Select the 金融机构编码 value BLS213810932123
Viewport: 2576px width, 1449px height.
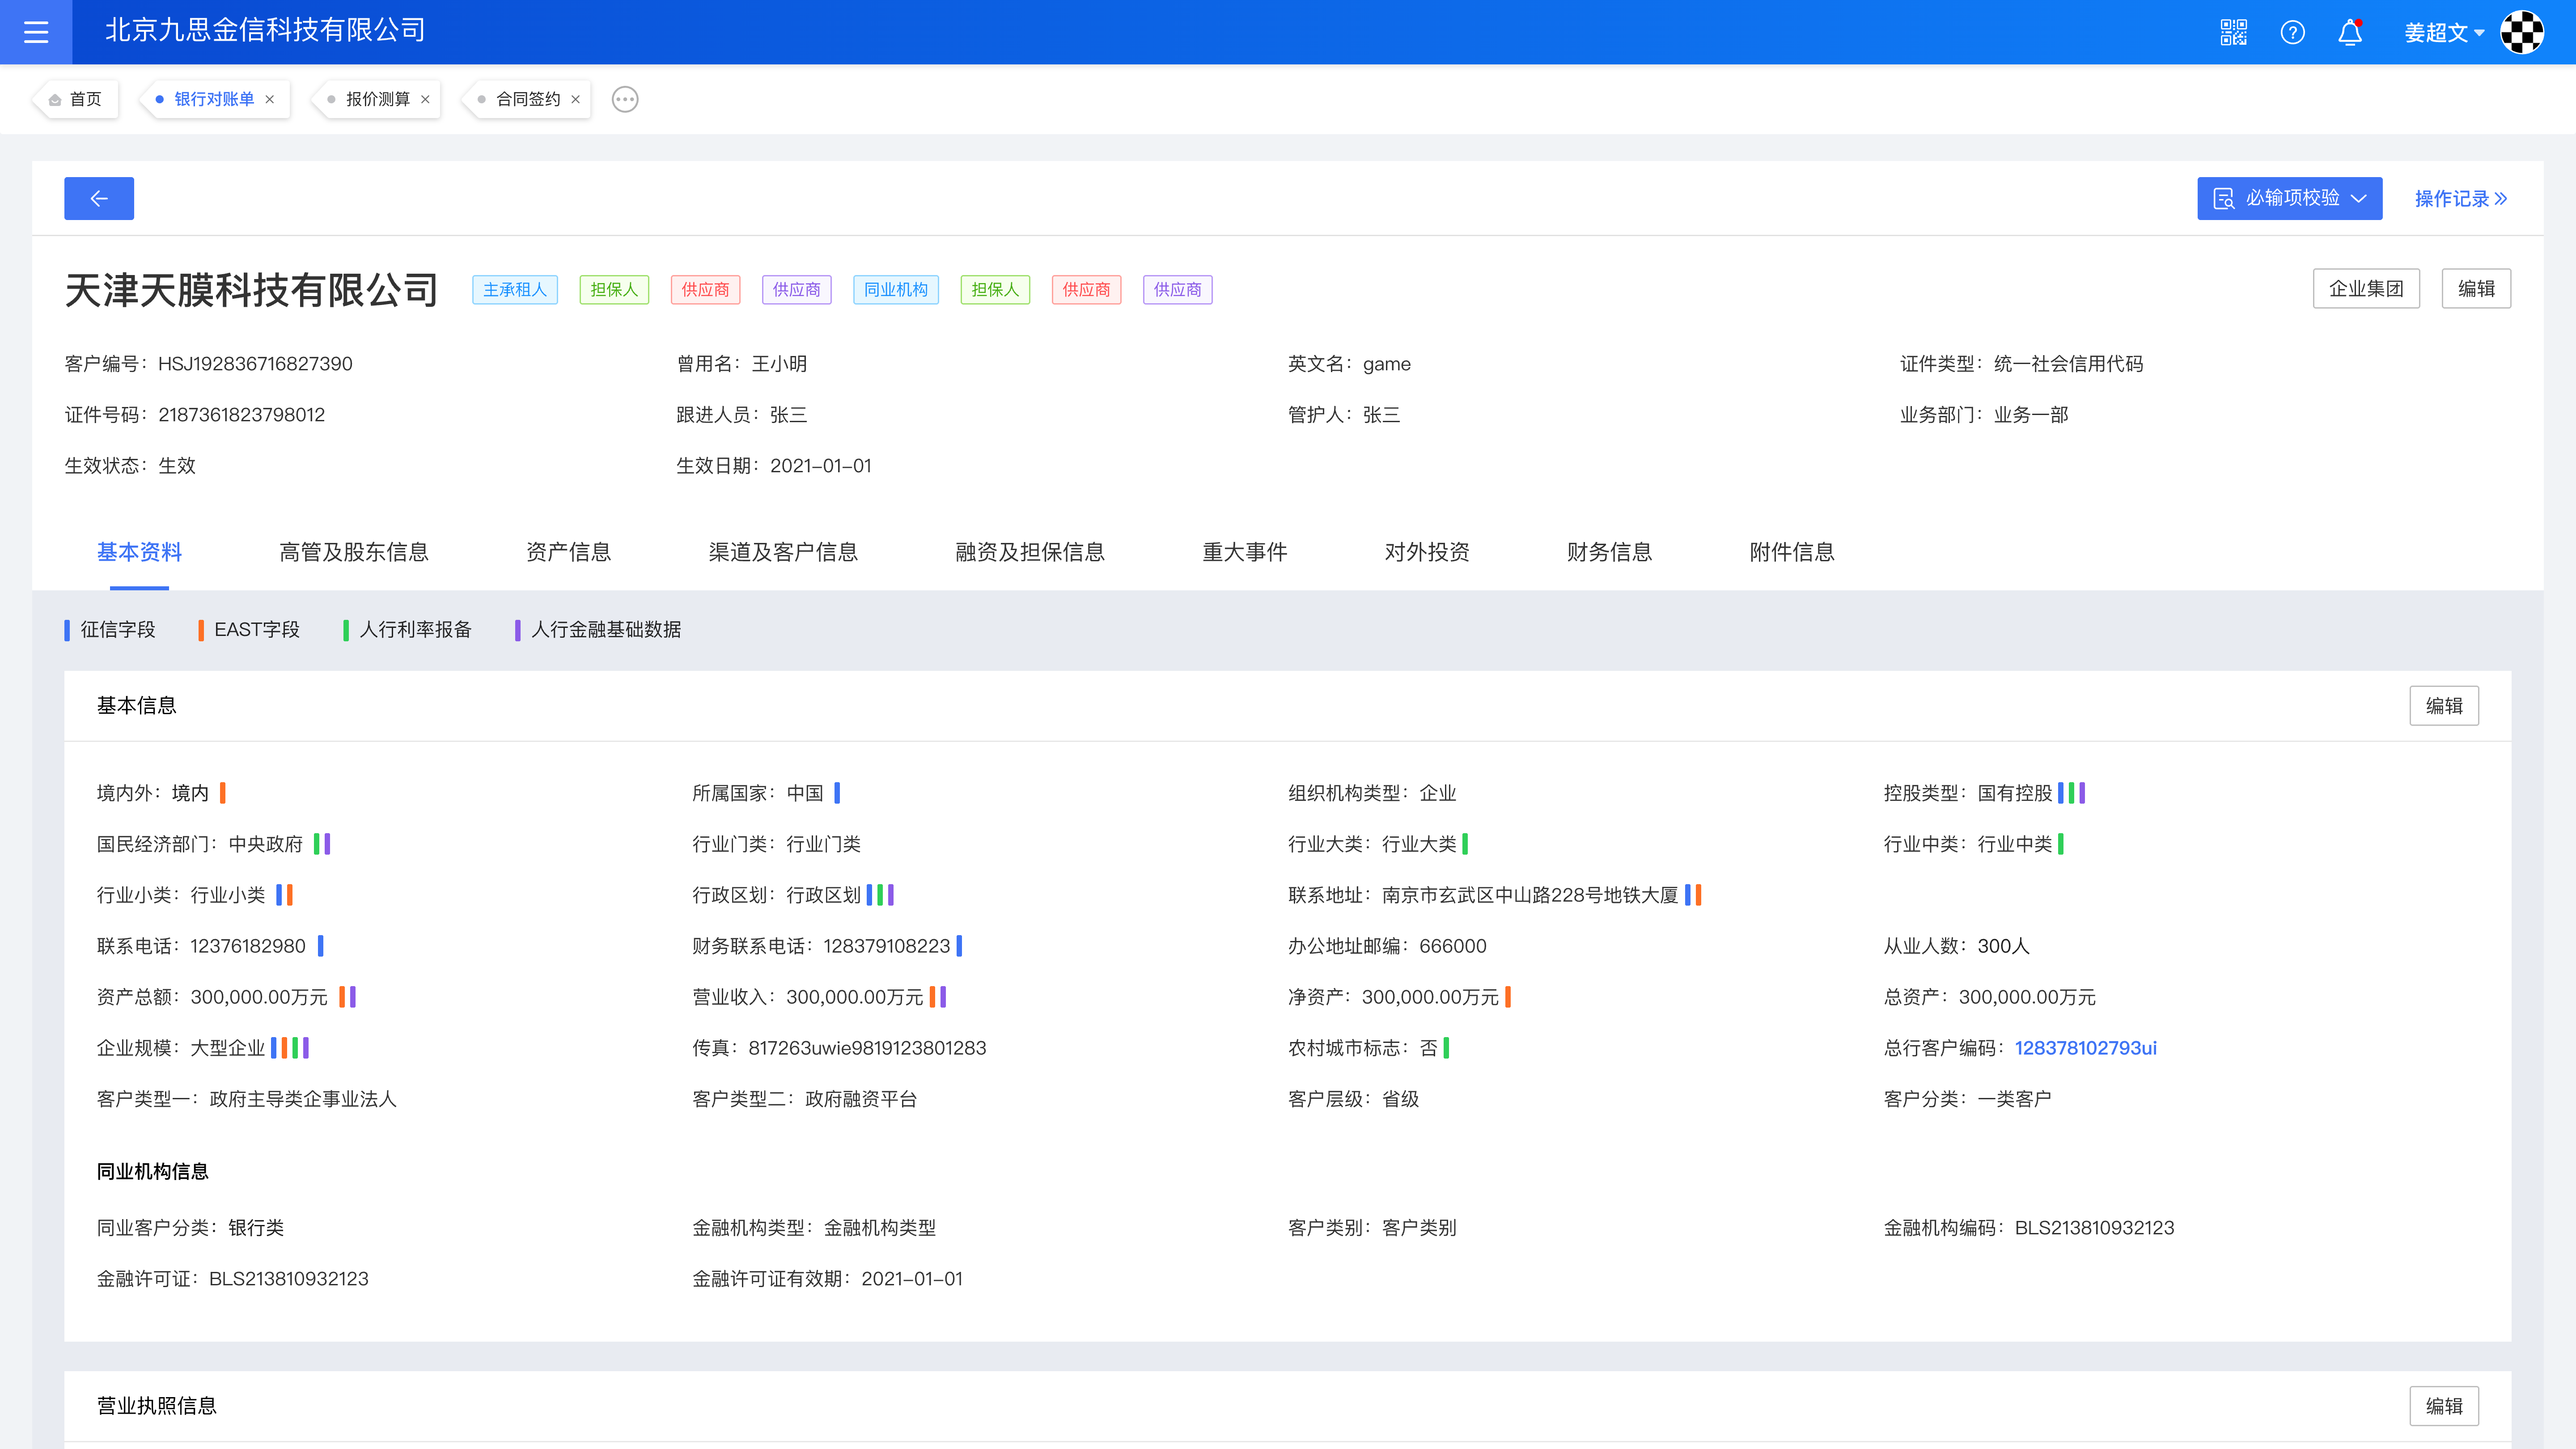click(2094, 1228)
